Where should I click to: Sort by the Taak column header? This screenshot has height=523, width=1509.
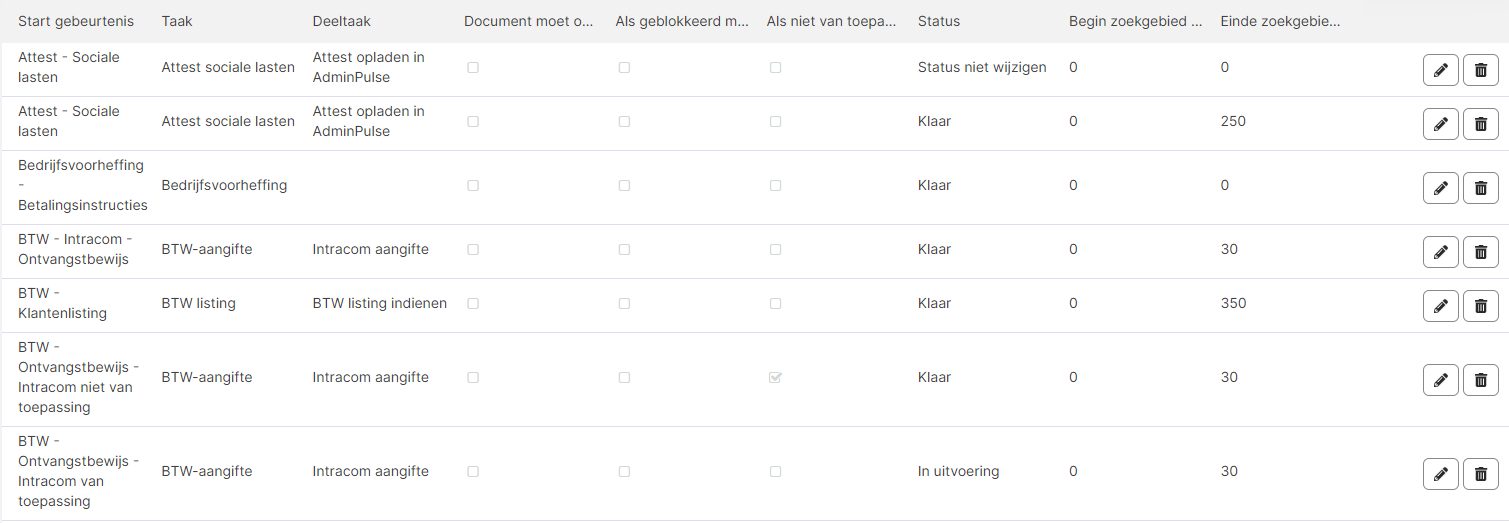click(177, 21)
